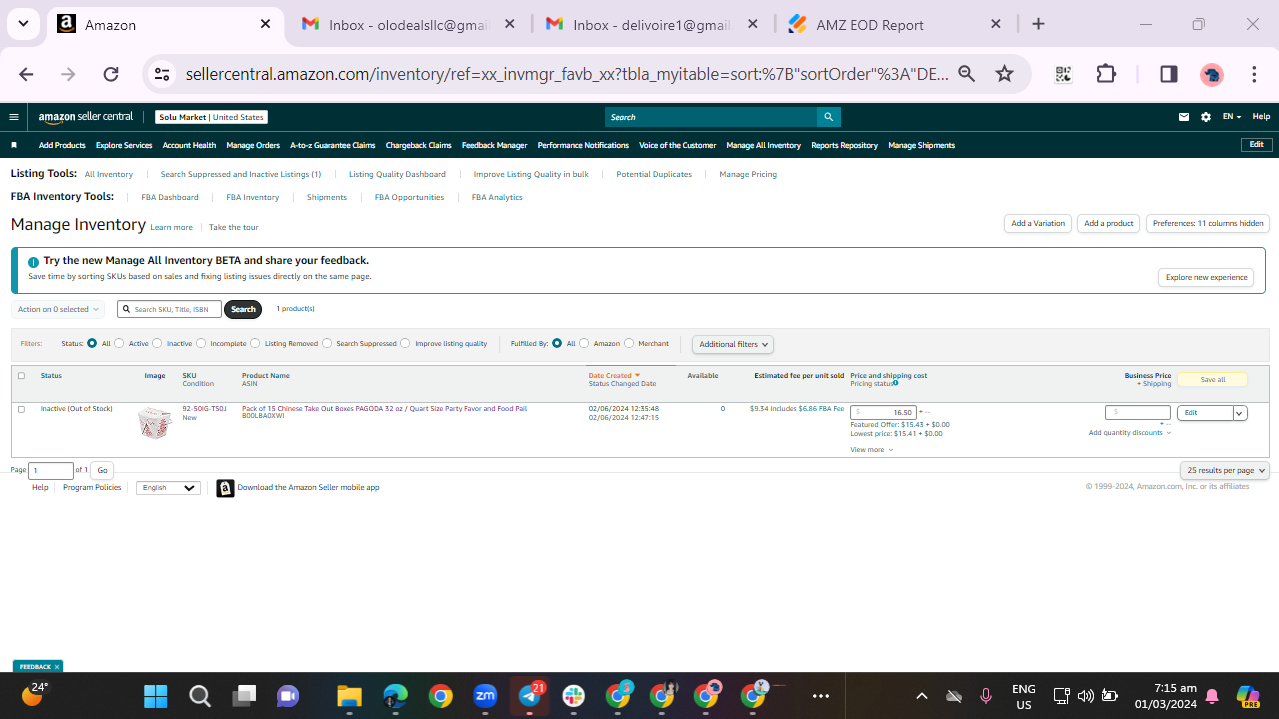Expand Add quantity discounts
The height and width of the screenshot is (719, 1279).
point(1129,433)
